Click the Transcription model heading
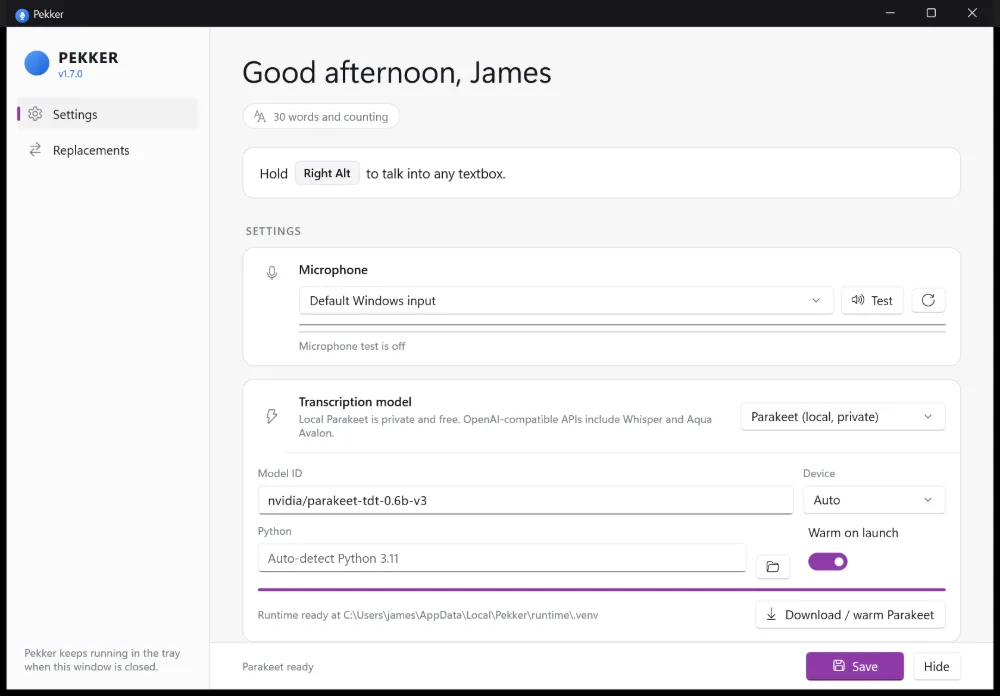This screenshot has height=696, width=1000. pyautogui.click(x=355, y=402)
